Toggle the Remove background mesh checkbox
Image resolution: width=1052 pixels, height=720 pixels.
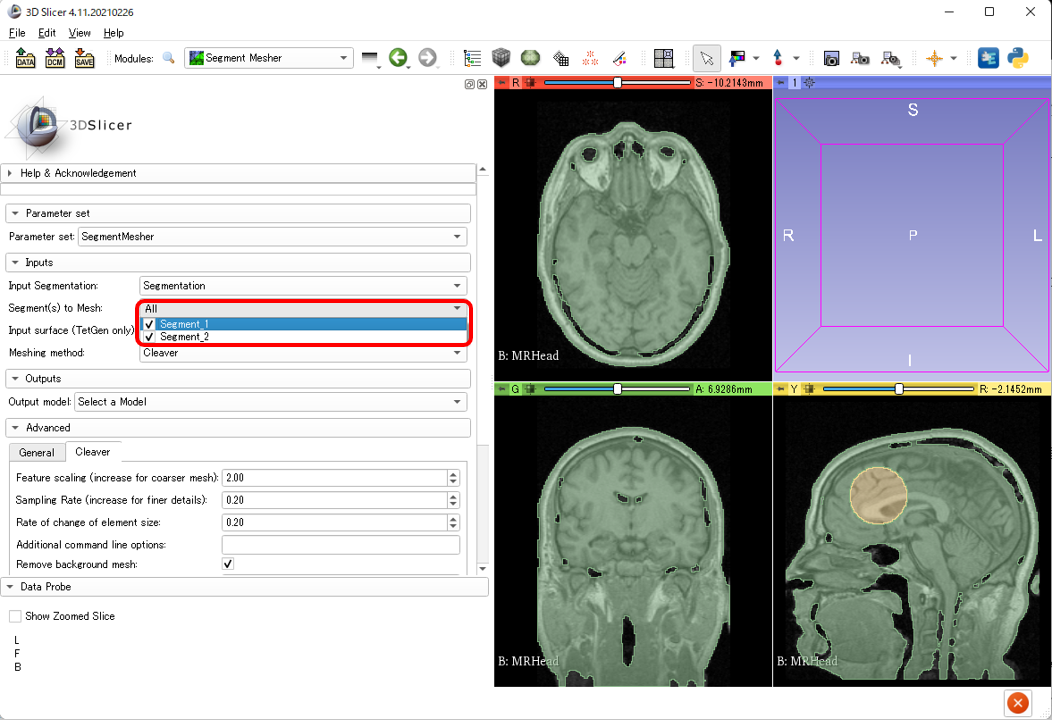click(x=228, y=564)
